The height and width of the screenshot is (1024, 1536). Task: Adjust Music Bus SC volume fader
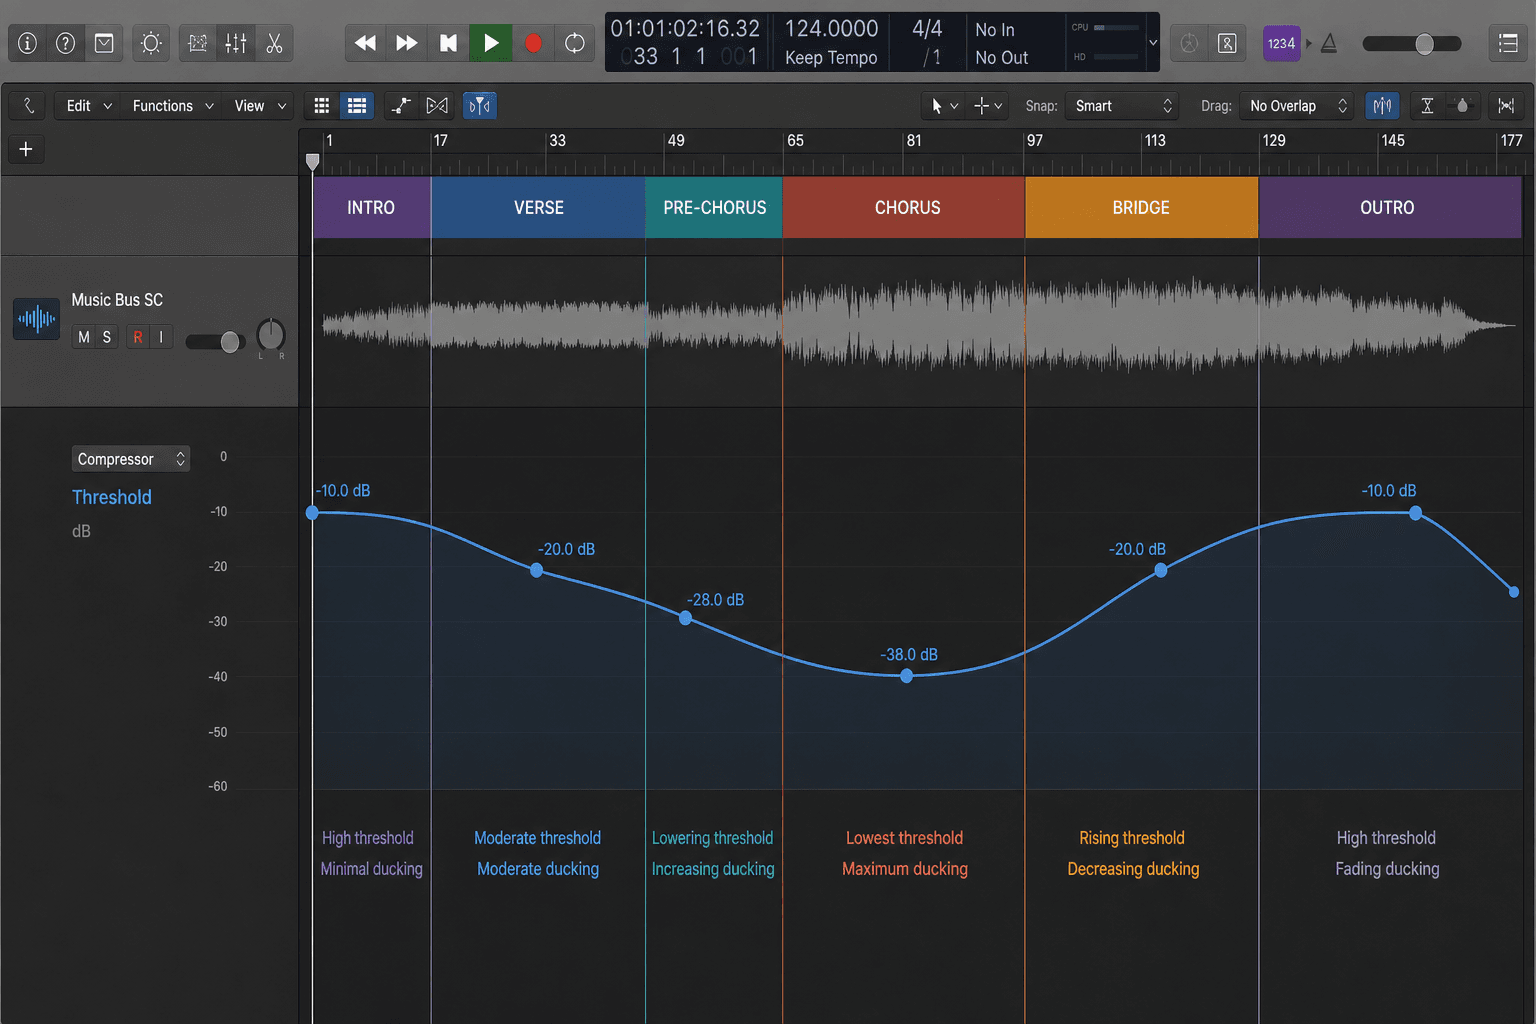(x=215, y=342)
